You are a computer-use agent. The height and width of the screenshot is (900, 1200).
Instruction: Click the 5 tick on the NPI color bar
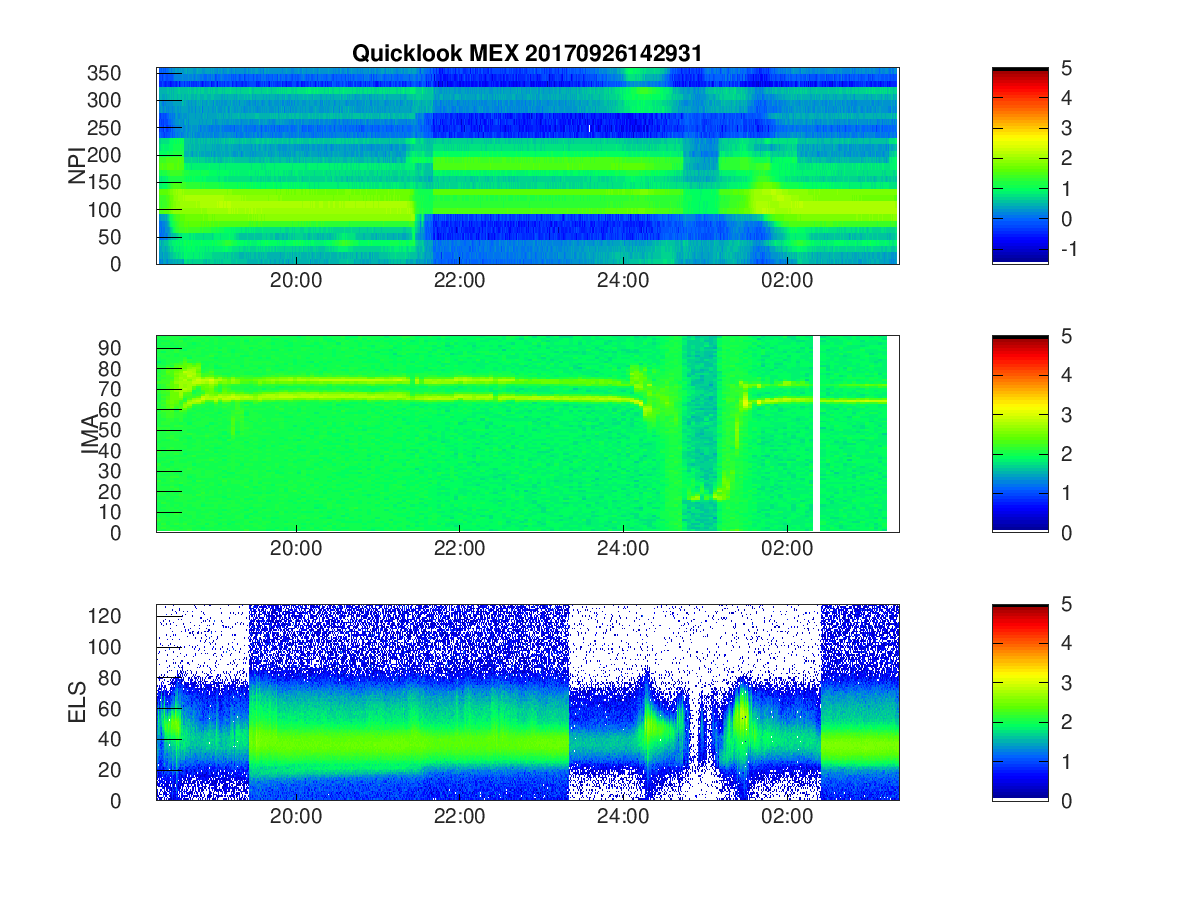(x=1066, y=69)
